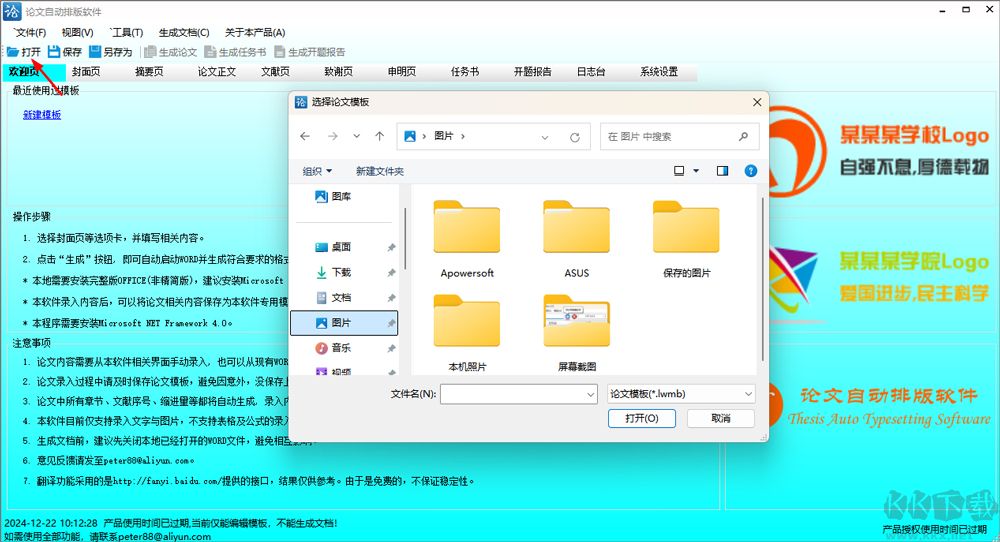Click the 文件名(N) input field
1000x542 pixels.
click(x=518, y=394)
